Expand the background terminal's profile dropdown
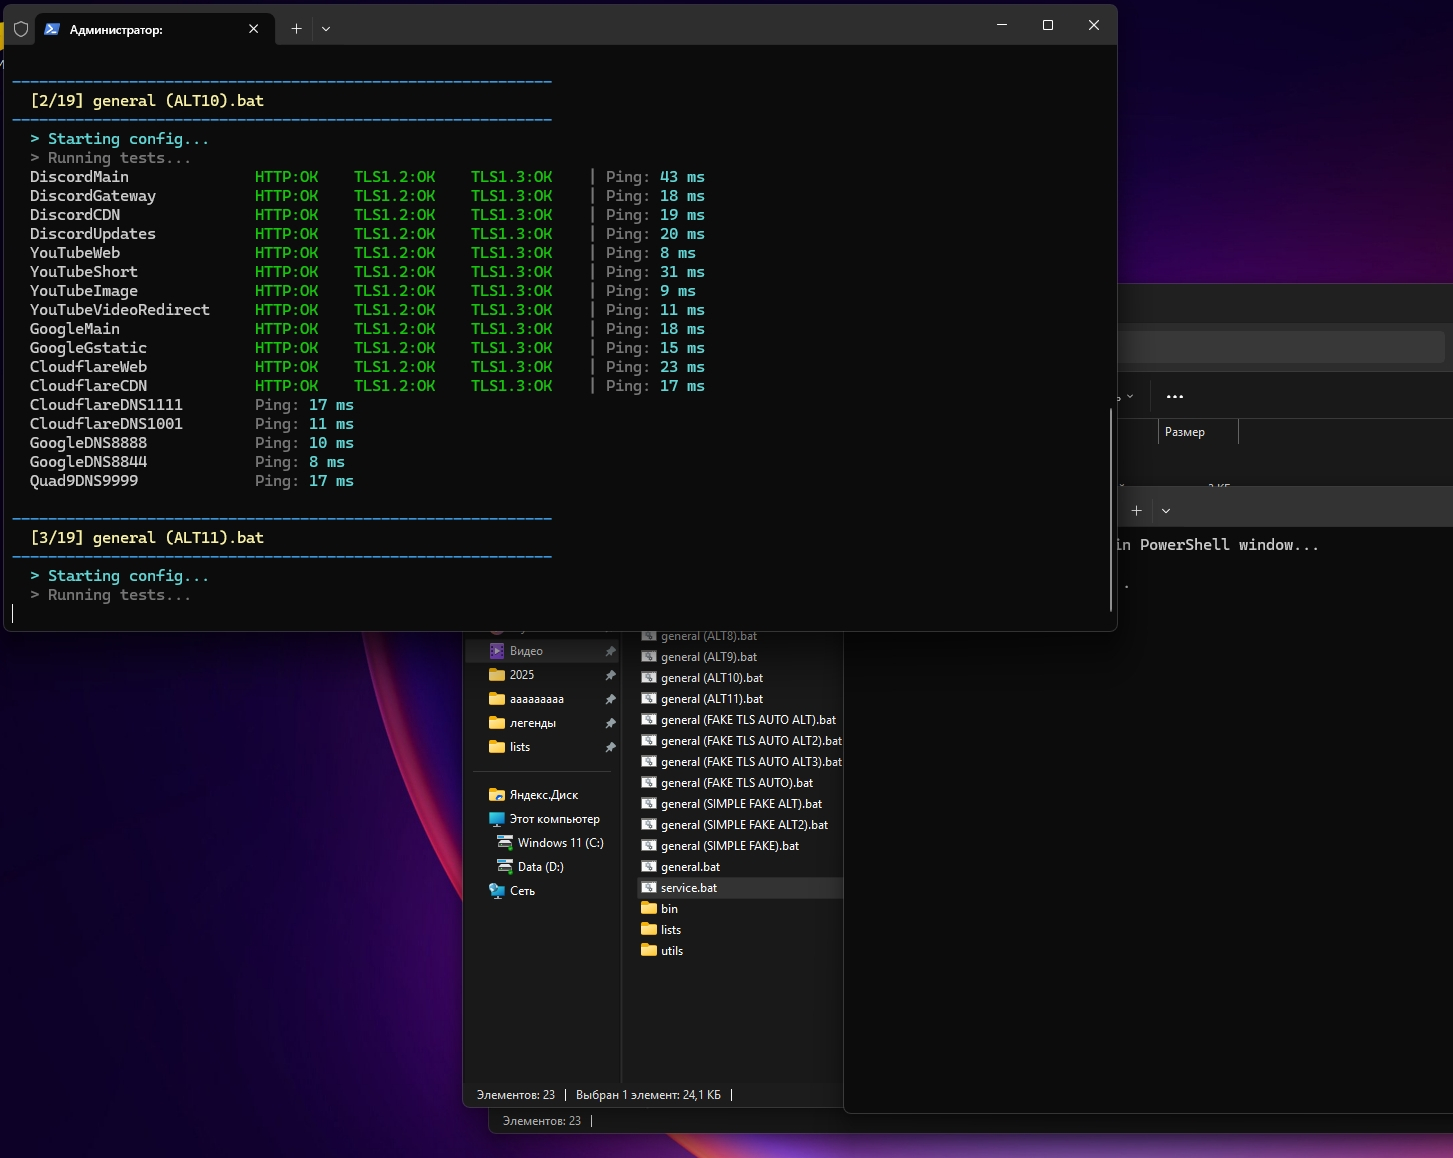 [1165, 510]
